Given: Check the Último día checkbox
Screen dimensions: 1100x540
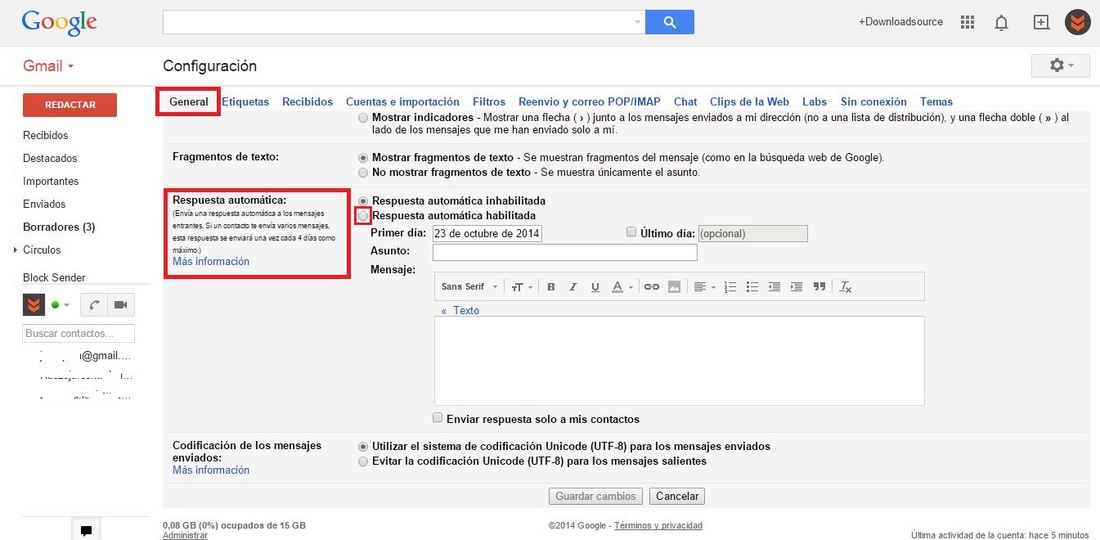Looking at the screenshot, I should pos(631,232).
